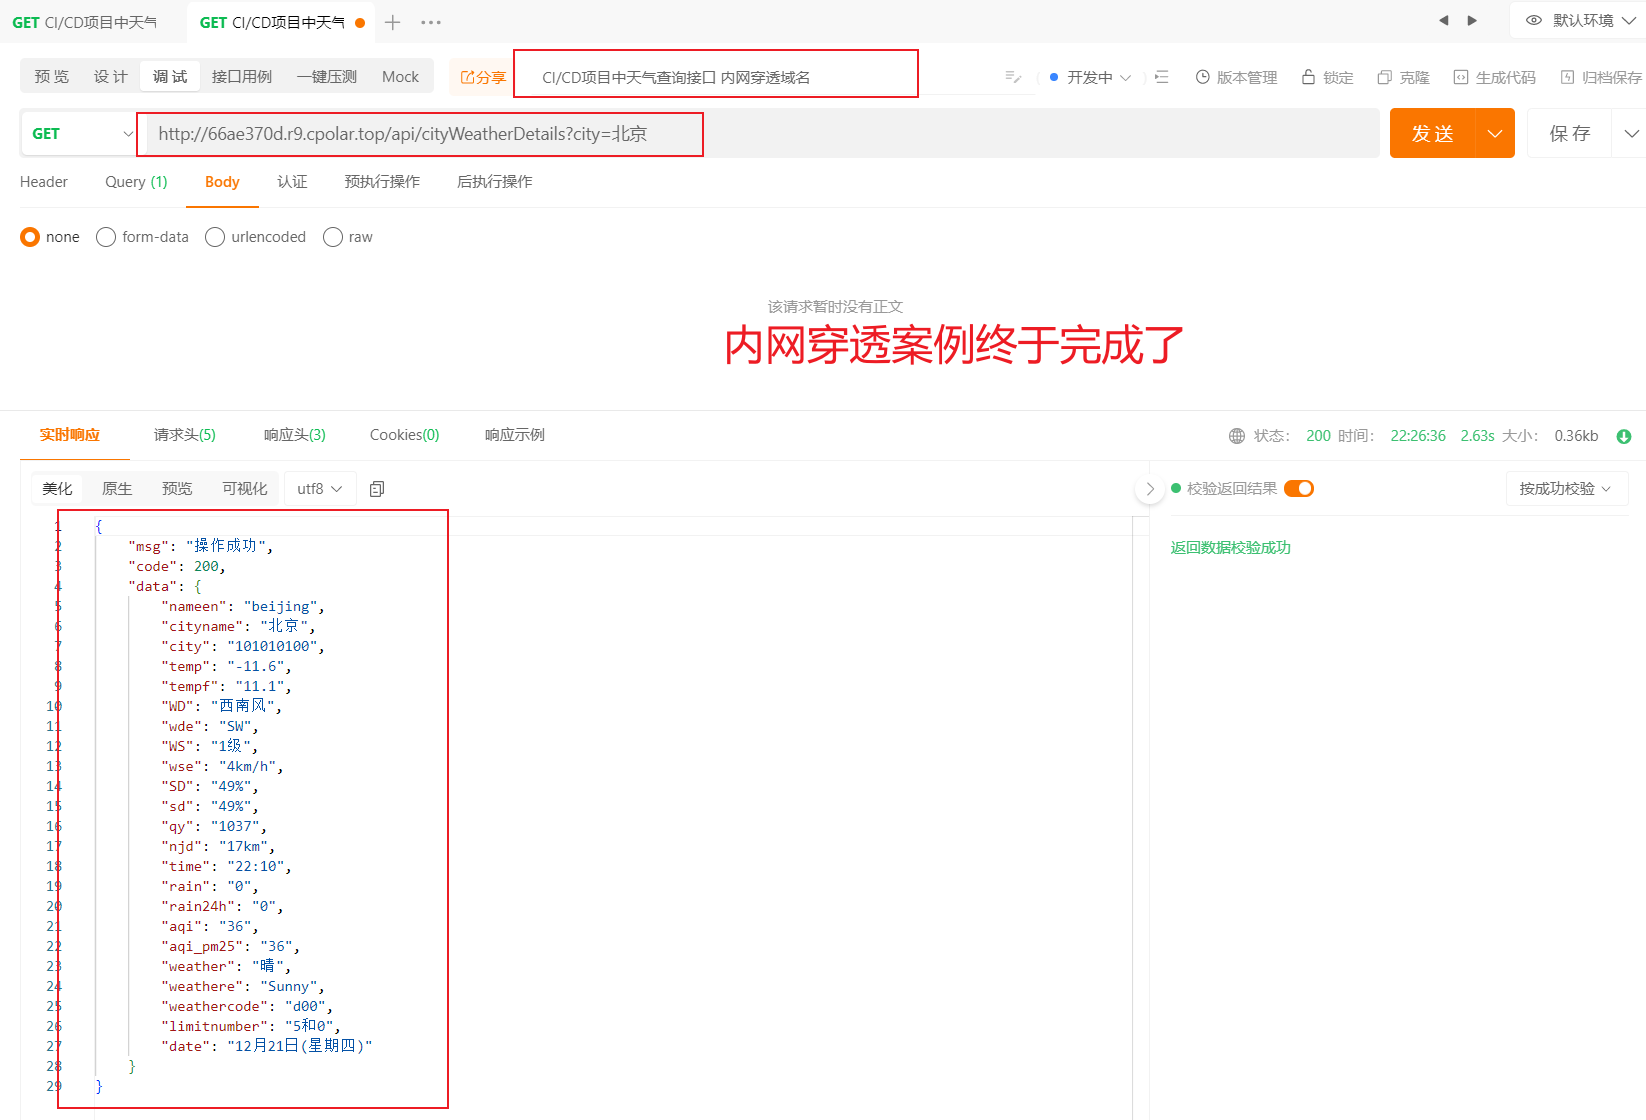Viewport: 1646px width, 1120px height.
Task: Open the 响应头(3) tab
Action: pos(295,435)
